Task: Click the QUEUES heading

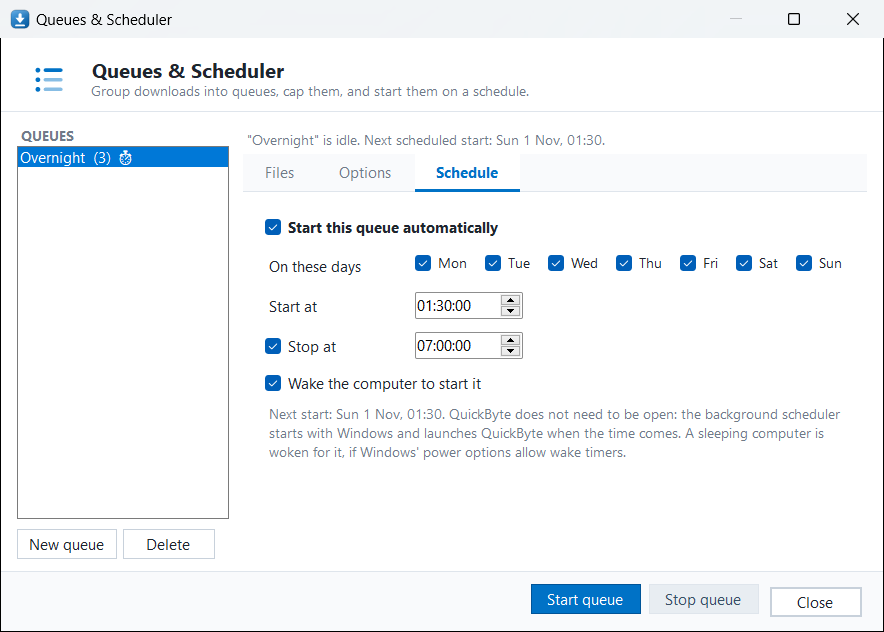Action: [47, 136]
